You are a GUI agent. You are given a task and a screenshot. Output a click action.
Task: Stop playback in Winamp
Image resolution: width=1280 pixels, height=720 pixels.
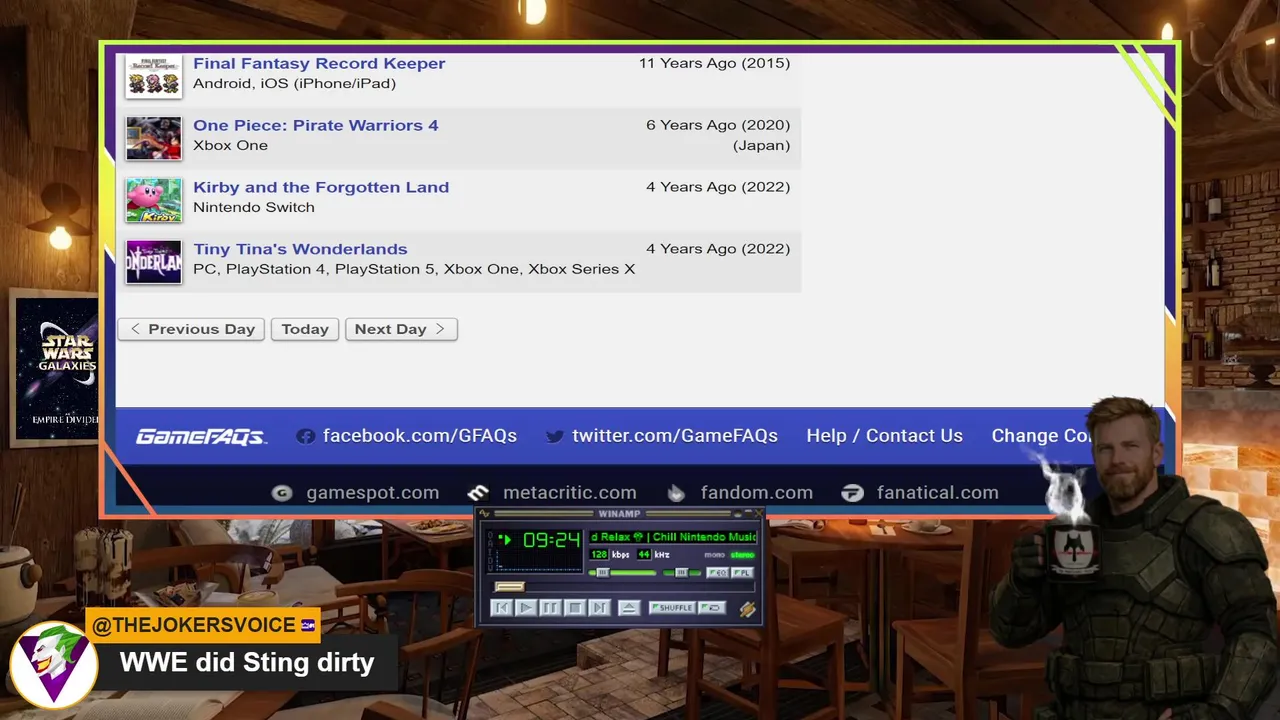[575, 608]
